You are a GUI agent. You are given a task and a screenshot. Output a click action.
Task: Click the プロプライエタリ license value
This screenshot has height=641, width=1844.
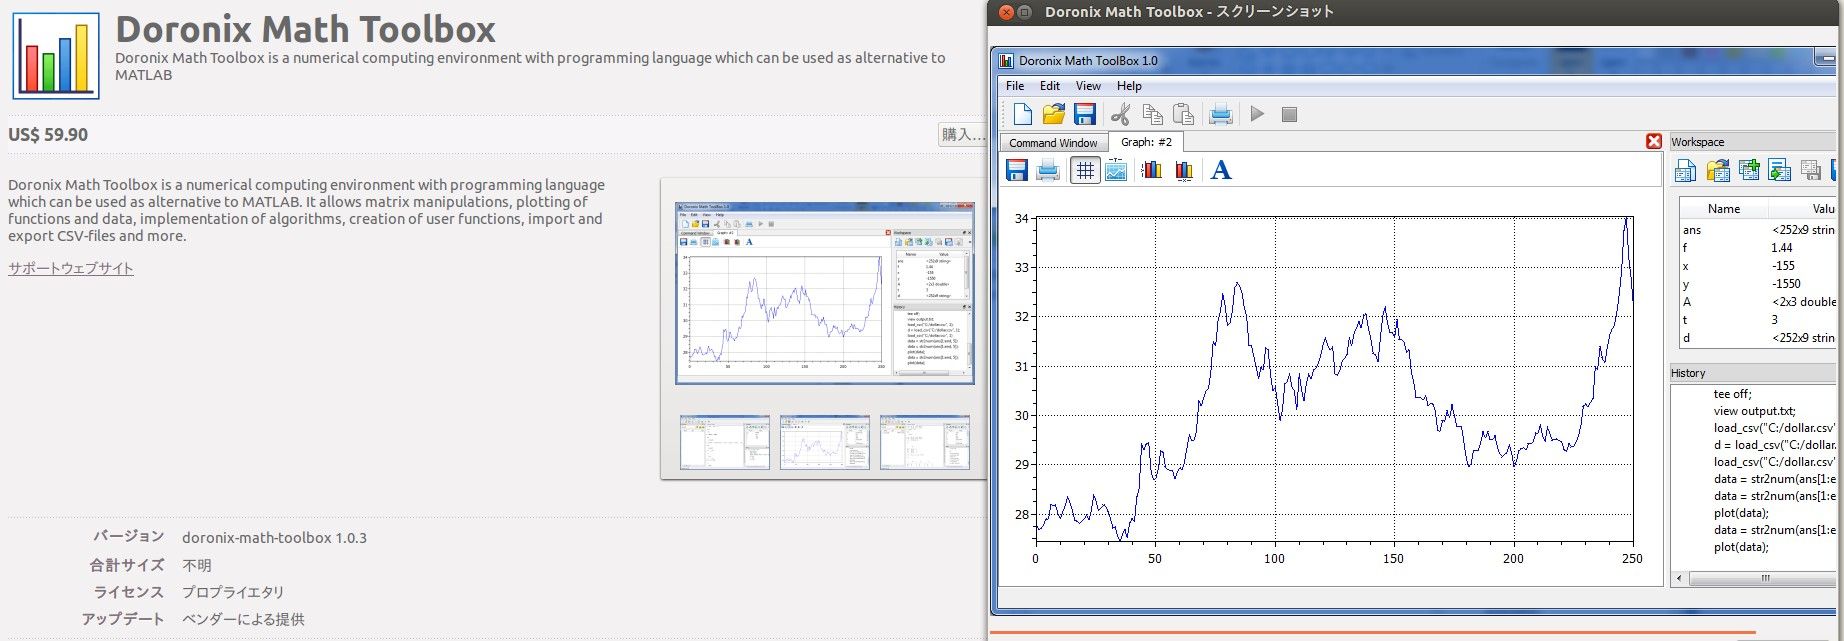click(x=233, y=592)
